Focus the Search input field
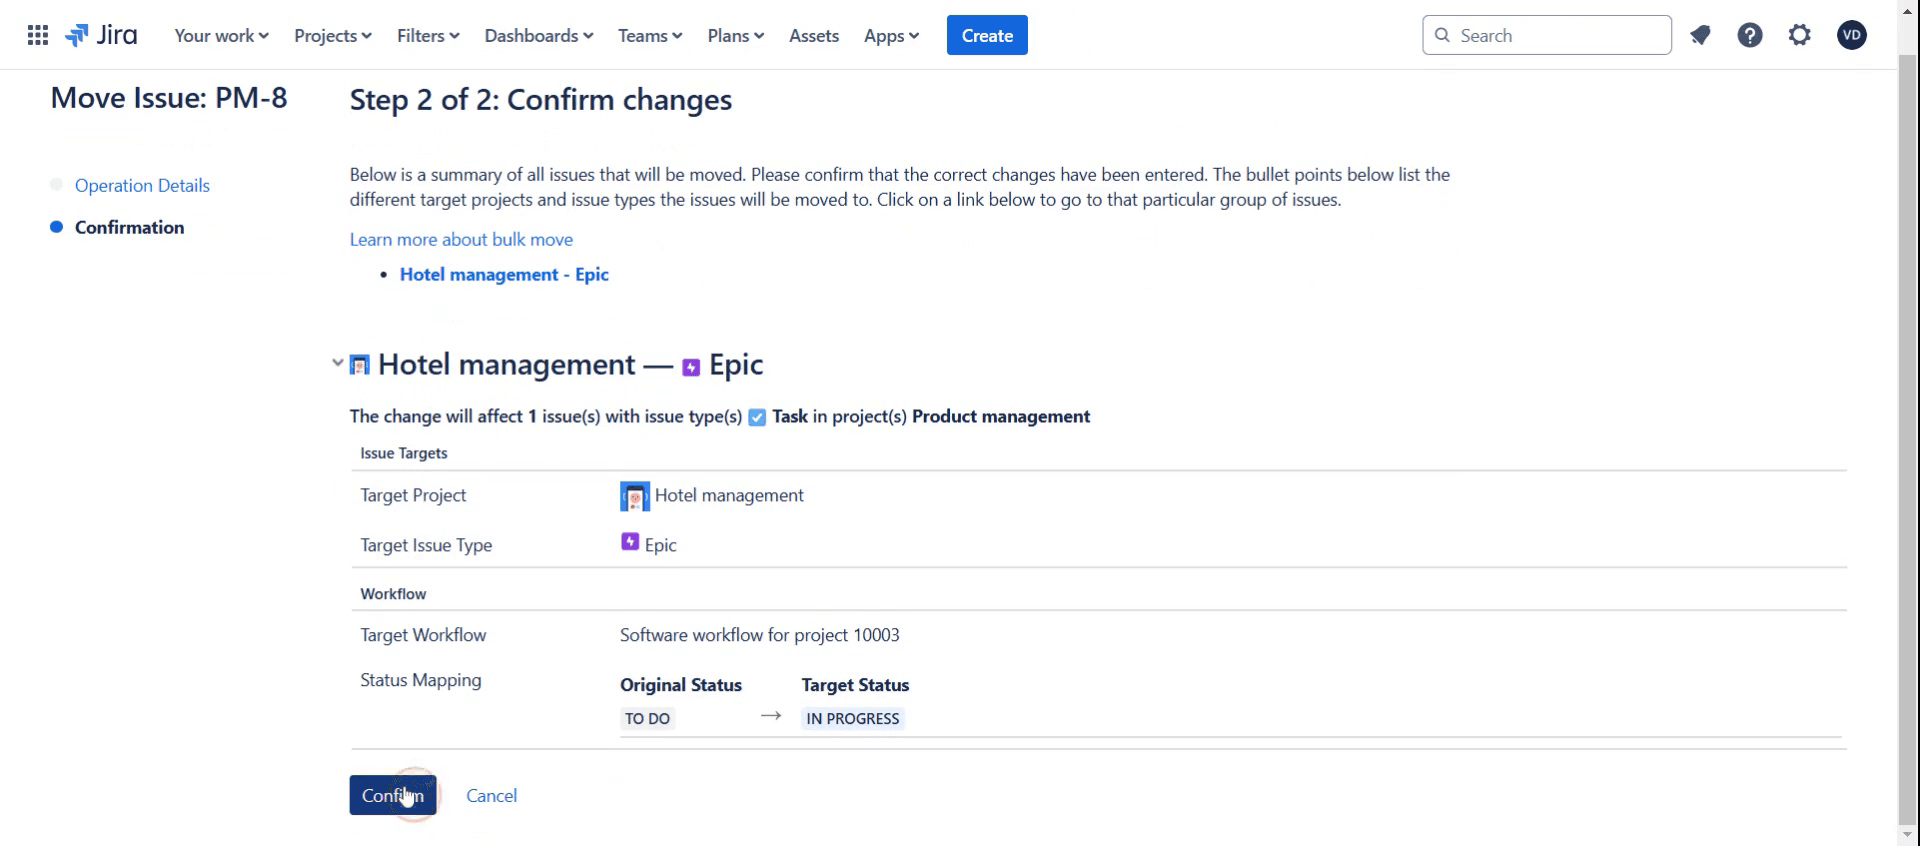The height and width of the screenshot is (846, 1920). pyautogui.click(x=1547, y=36)
